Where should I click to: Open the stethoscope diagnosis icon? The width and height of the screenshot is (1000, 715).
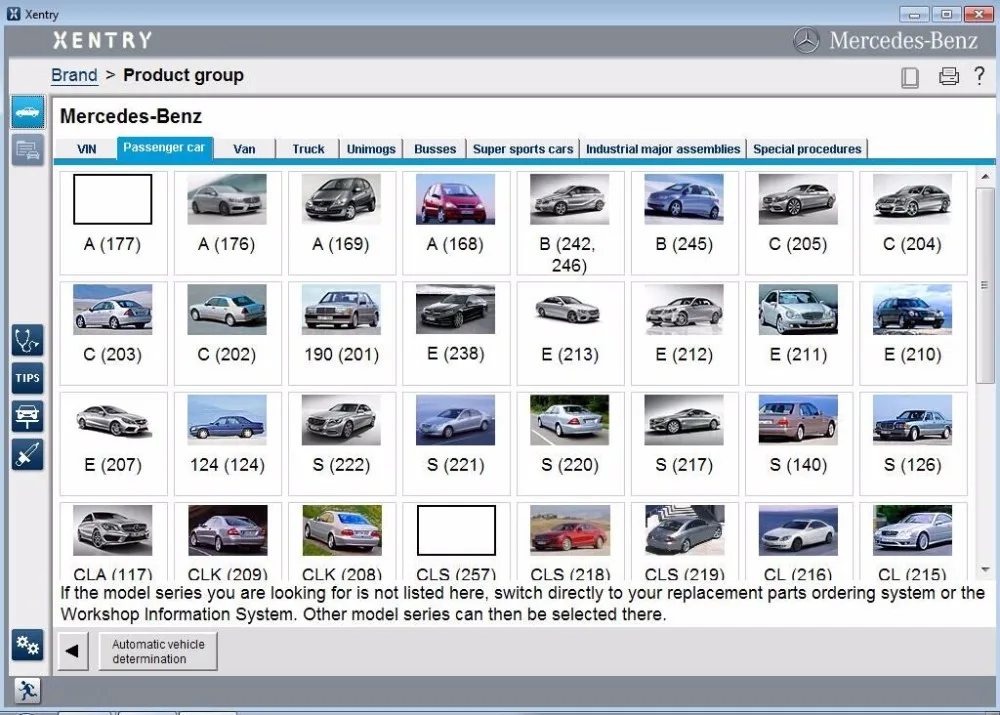[x=27, y=340]
